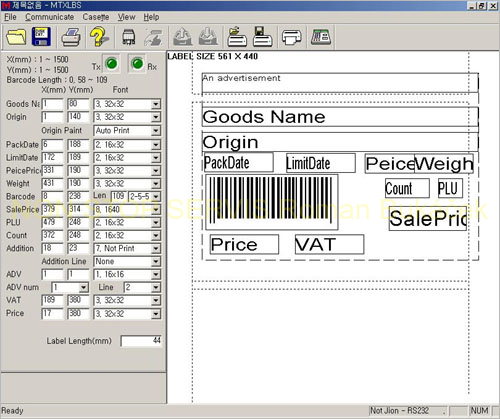
Task: Click Barcode Len field showing 109
Action: [118, 196]
